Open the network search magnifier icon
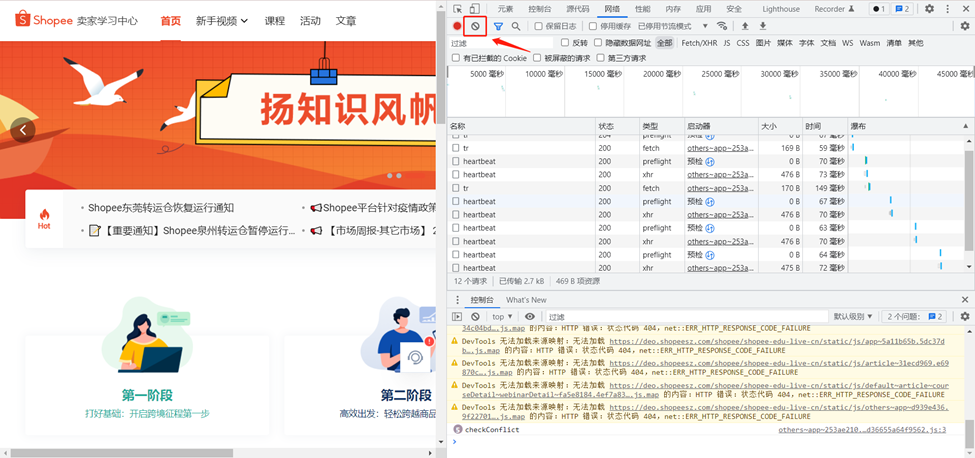 coord(515,26)
